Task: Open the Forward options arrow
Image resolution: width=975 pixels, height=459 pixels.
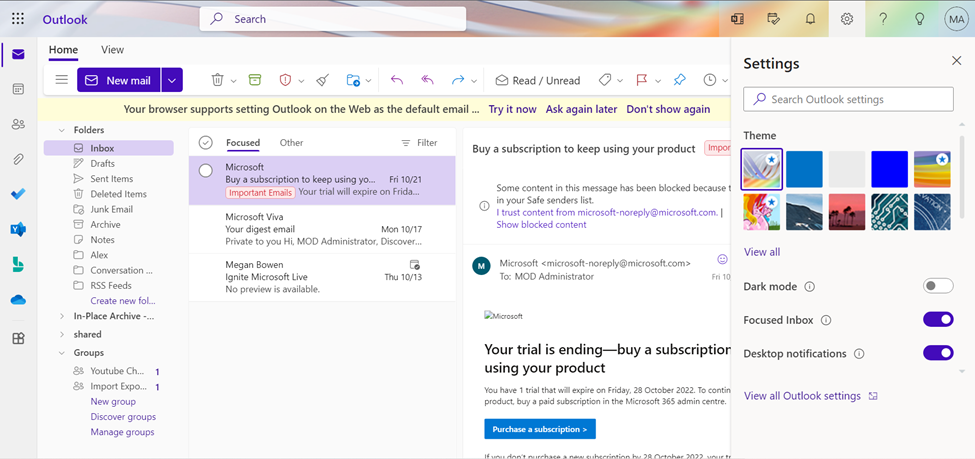Action: click(474, 81)
